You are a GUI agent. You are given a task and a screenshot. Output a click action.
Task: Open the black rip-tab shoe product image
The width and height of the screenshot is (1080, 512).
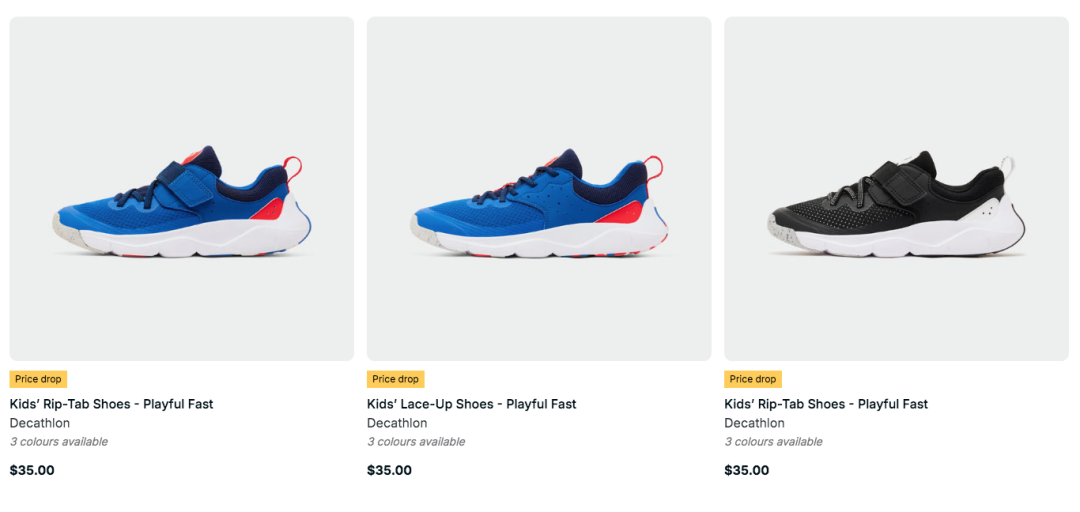tap(896, 189)
